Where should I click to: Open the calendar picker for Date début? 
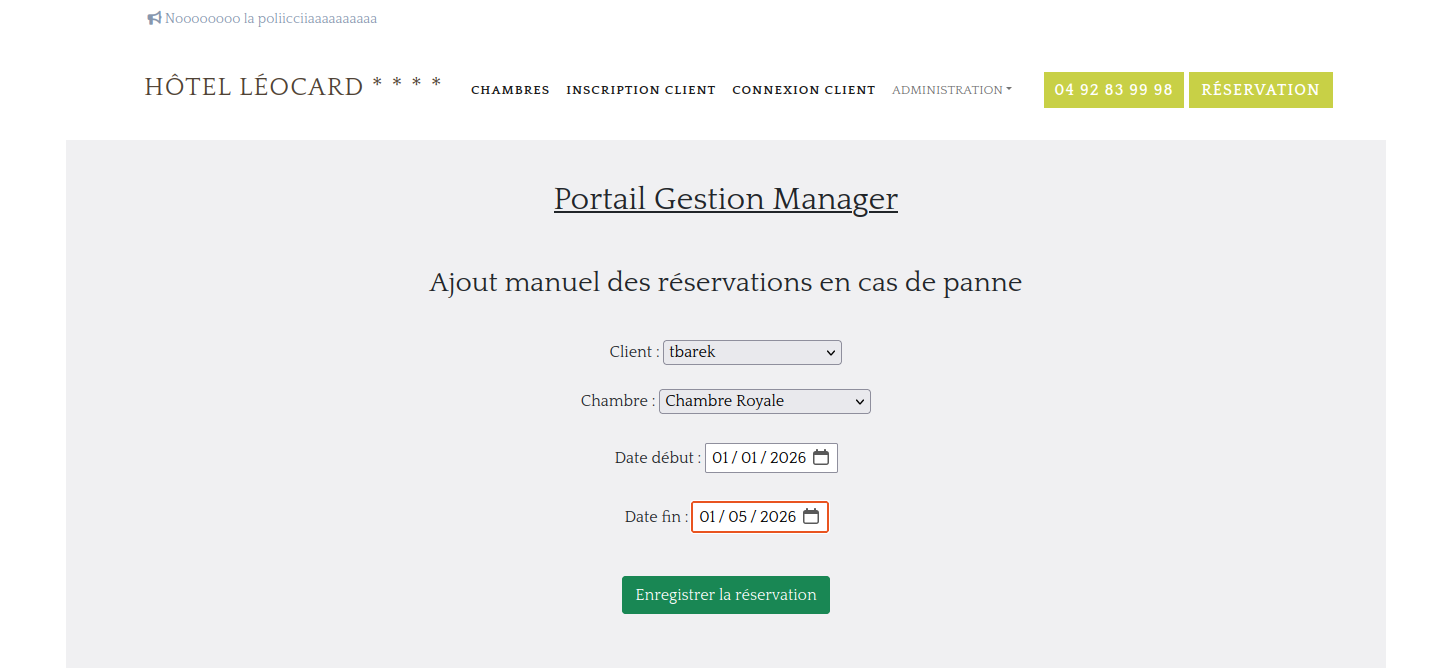[x=821, y=458]
